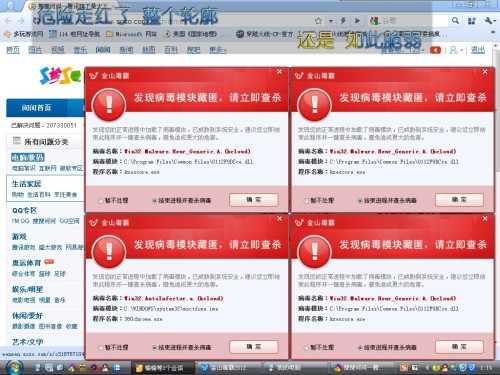Viewport: 500px width, 375px height.
Task: Open the 生活家居 category
Action: click(x=26, y=184)
